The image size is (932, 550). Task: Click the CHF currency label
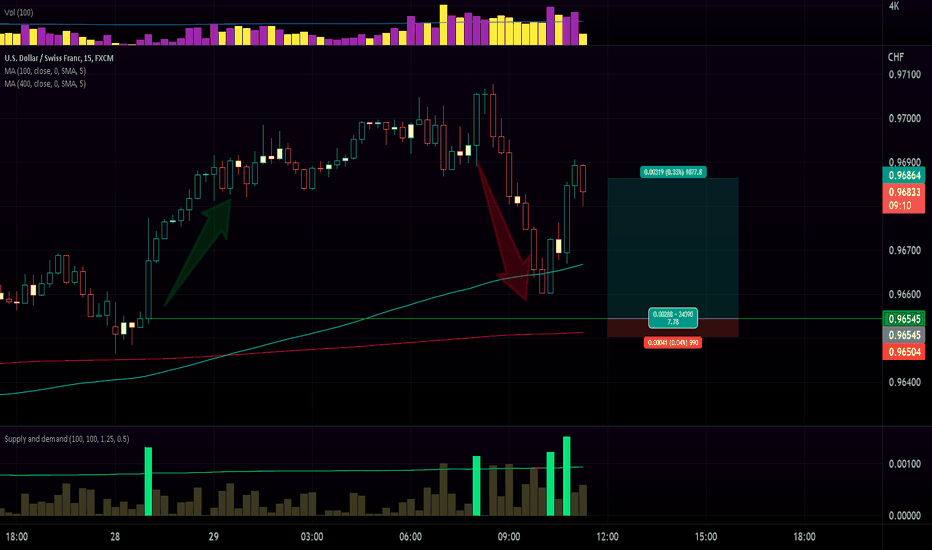tap(896, 57)
